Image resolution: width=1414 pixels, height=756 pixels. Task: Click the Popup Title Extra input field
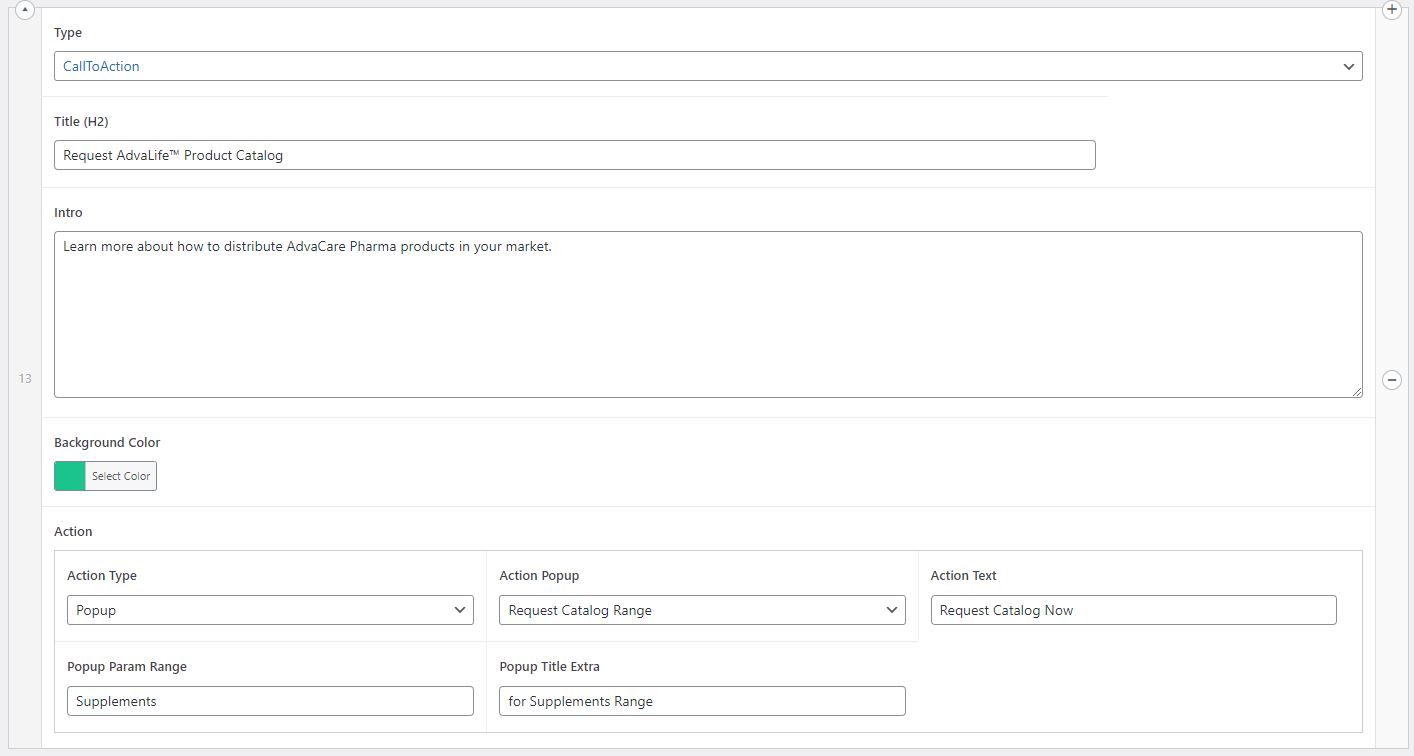click(702, 701)
